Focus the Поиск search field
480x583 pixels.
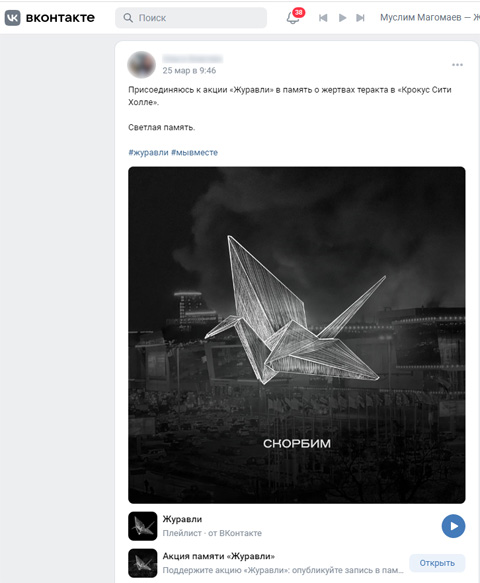(191, 18)
